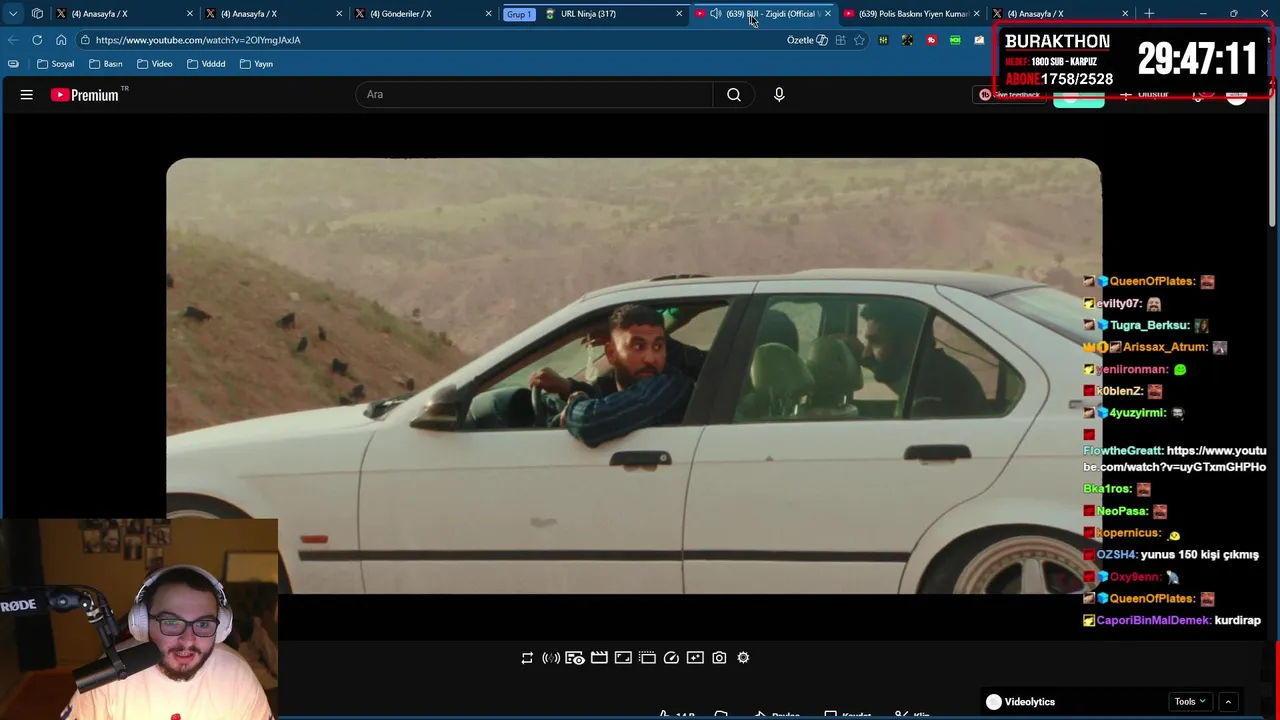The width and height of the screenshot is (1280, 720).
Task: Open the Video bookmarks folder
Action: [x=154, y=64]
